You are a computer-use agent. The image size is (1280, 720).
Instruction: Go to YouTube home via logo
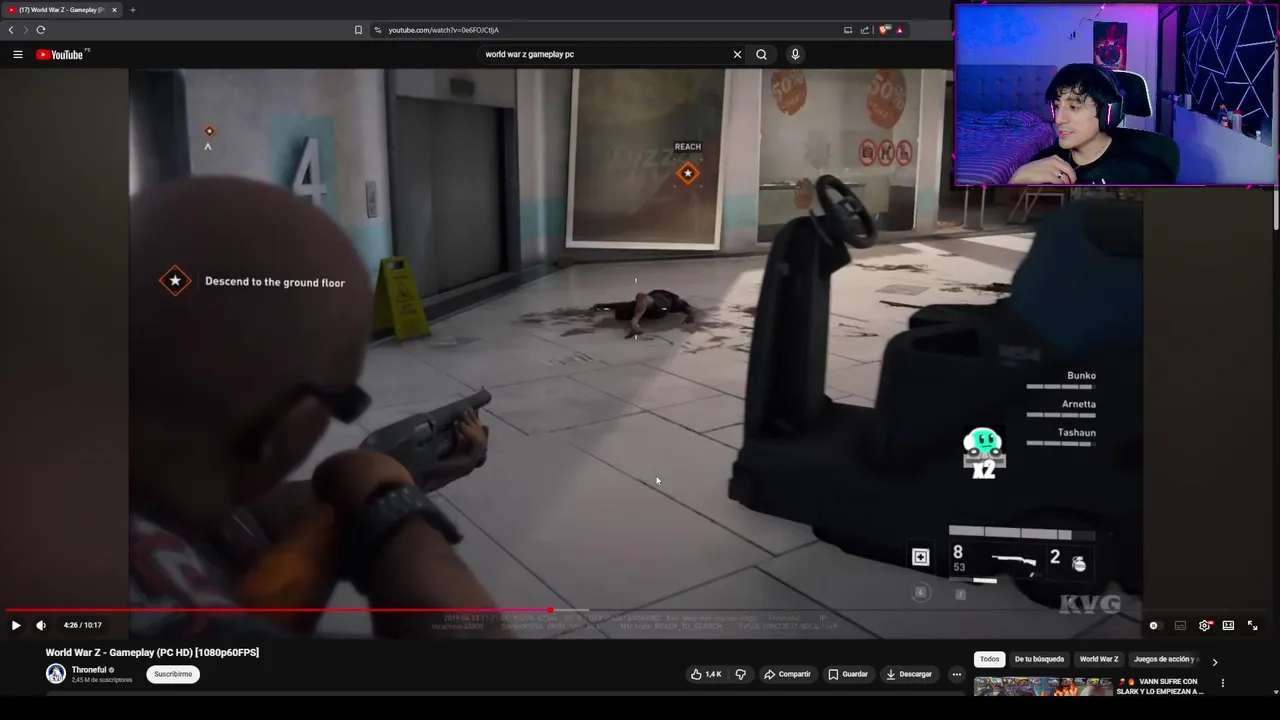coord(62,54)
